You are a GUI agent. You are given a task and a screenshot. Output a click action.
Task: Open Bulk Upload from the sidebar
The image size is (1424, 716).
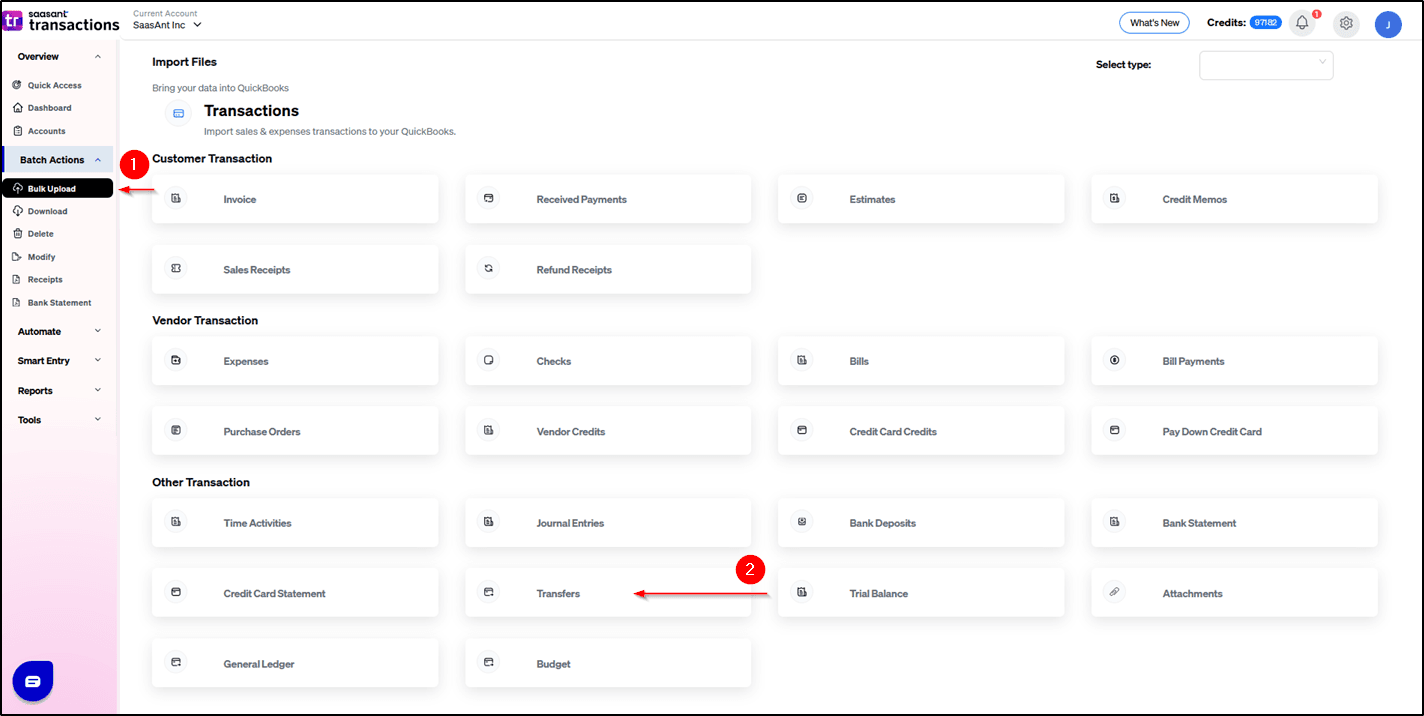click(x=55, y=188)
